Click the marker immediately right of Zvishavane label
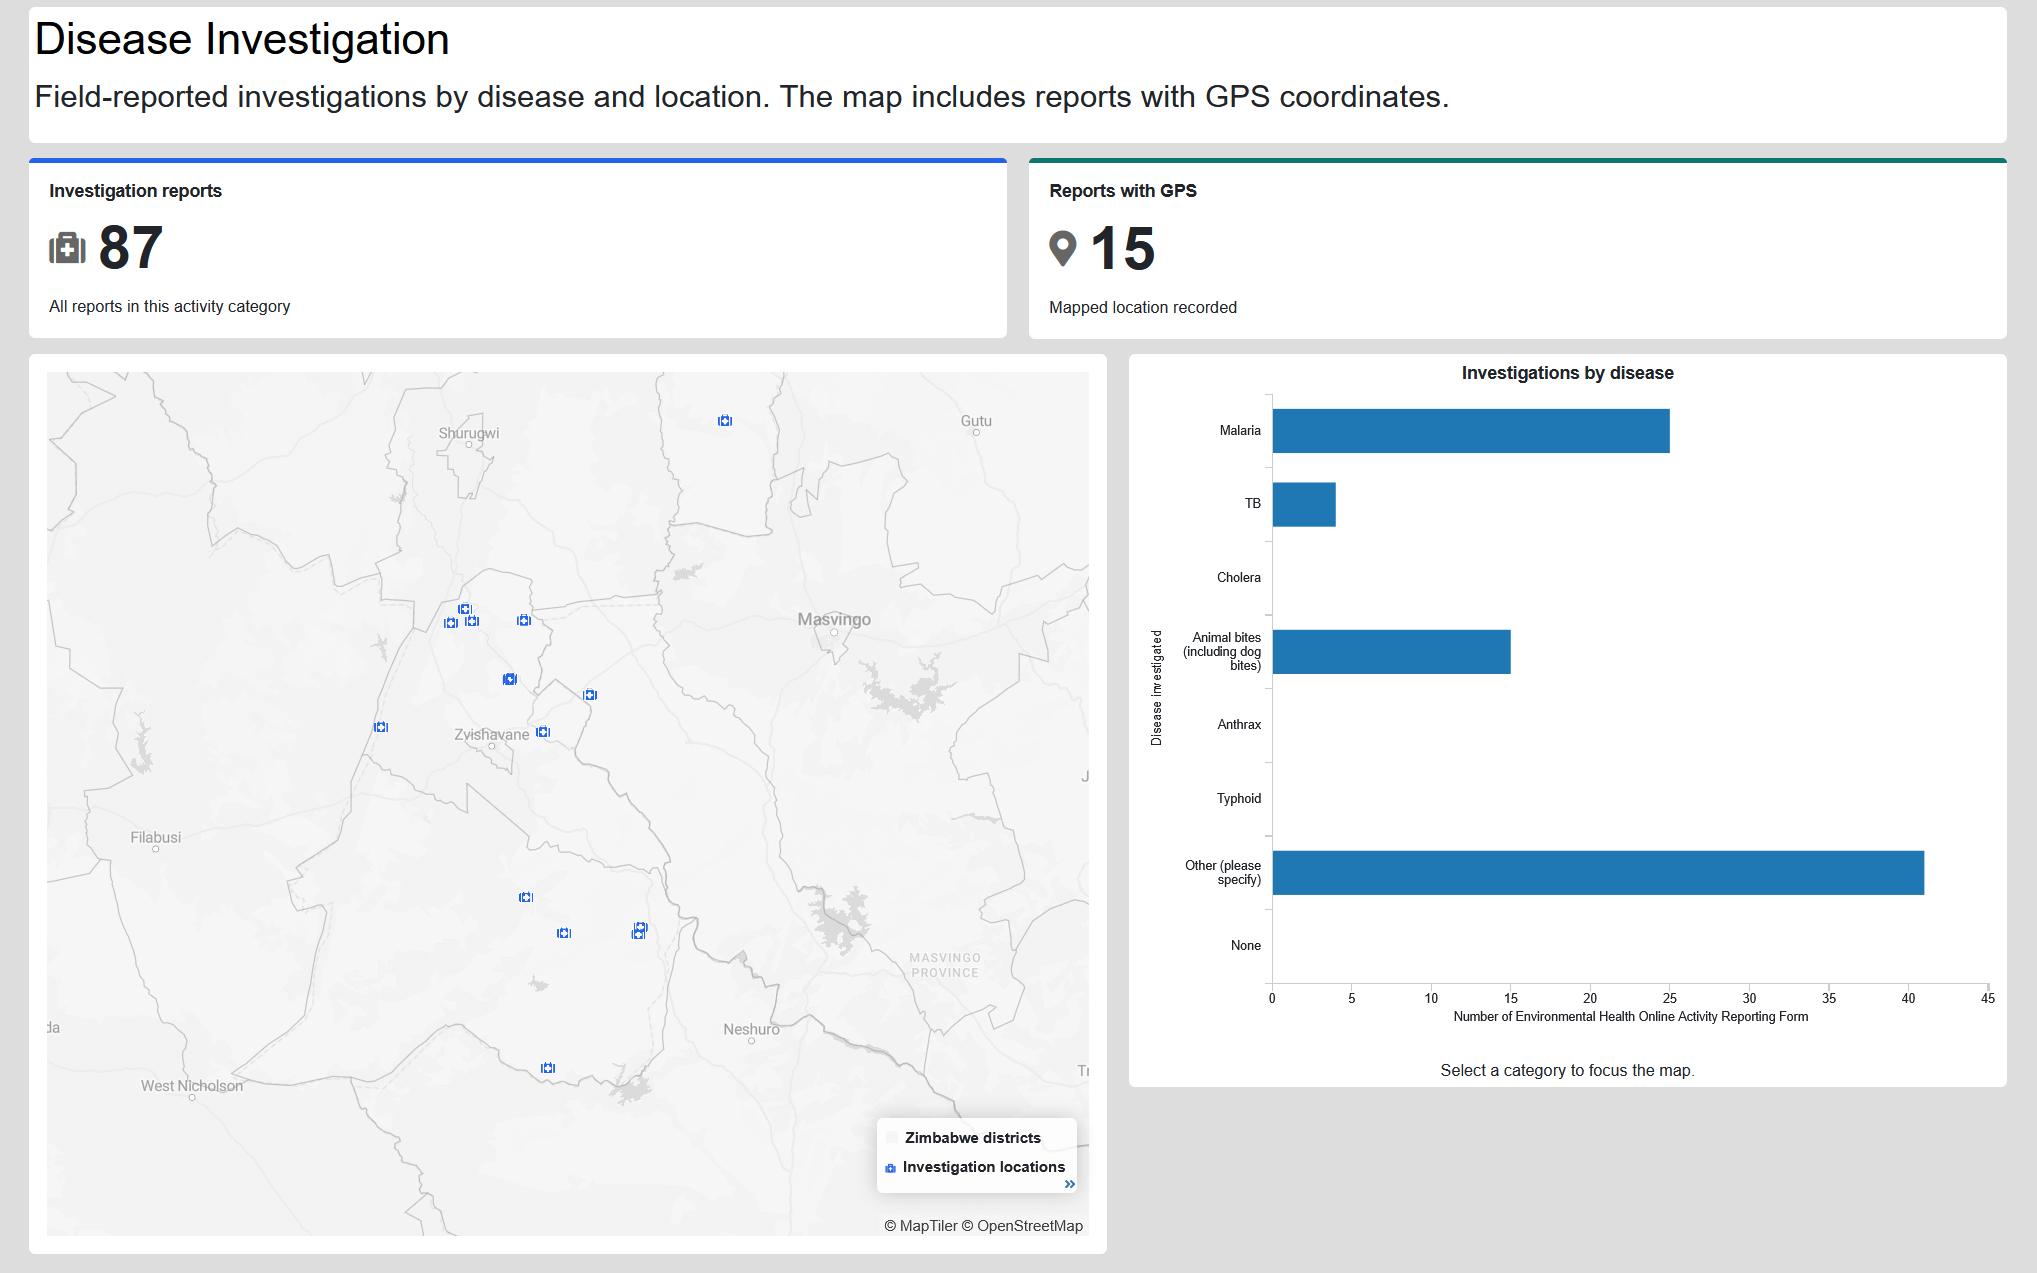The width and height of the screenshot is (2037, 1273). click(543, 732)
